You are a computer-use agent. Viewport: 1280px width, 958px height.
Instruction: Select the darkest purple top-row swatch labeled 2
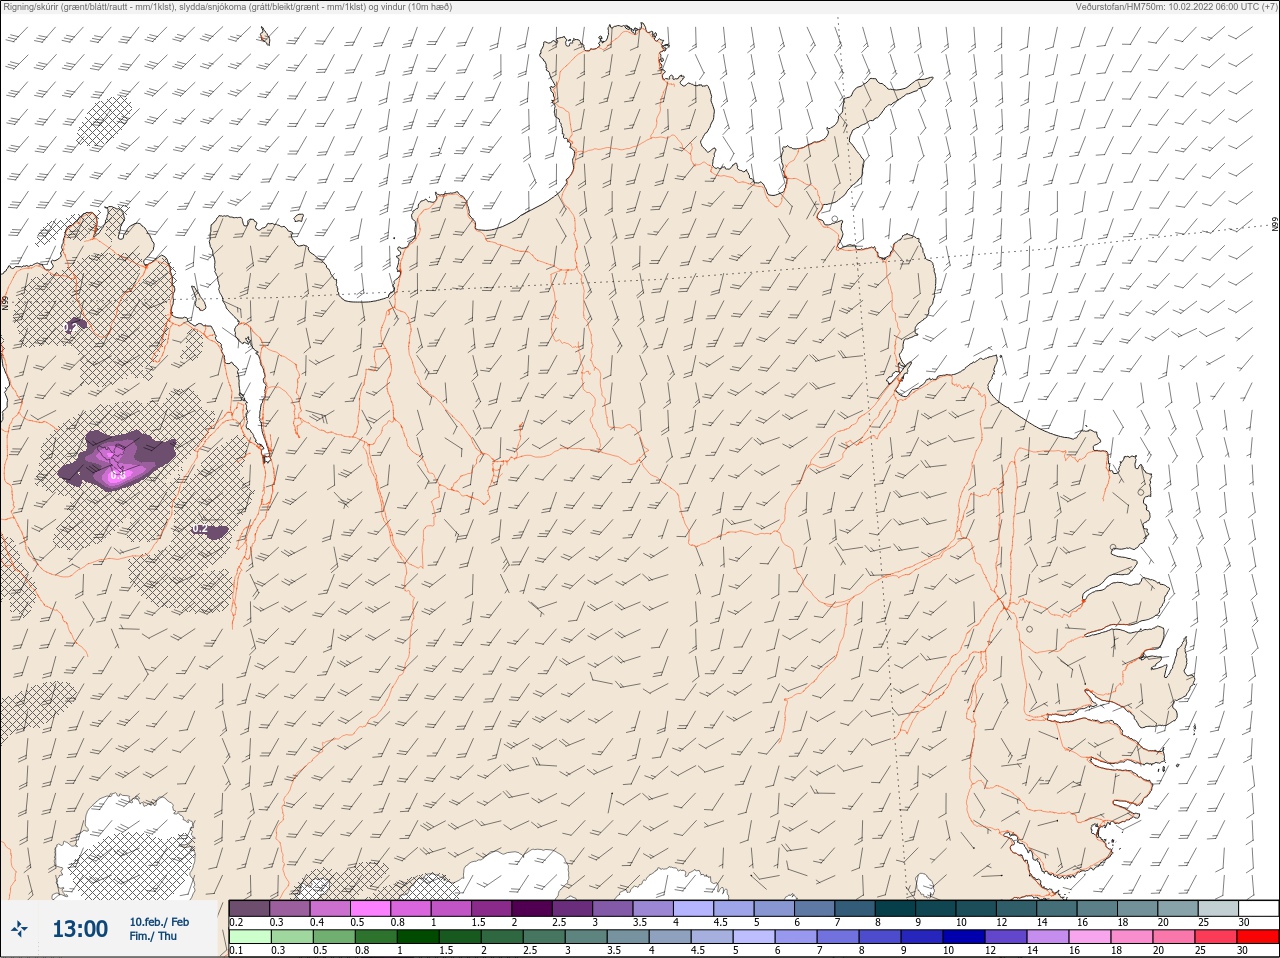click(532, 908)
